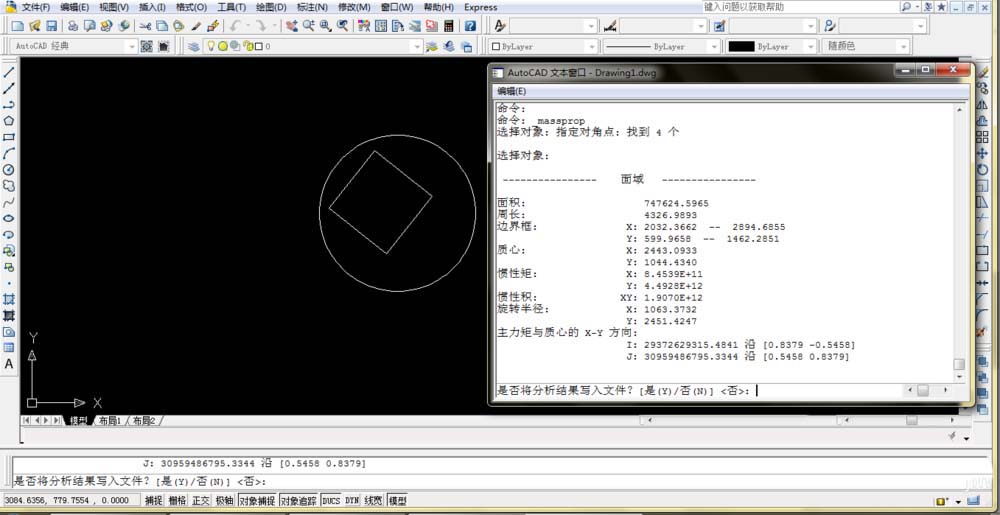Toggle 对象捕捉 object snap in status bar
The width and height of the screenshot is (1000, 515).
point(257,501)
